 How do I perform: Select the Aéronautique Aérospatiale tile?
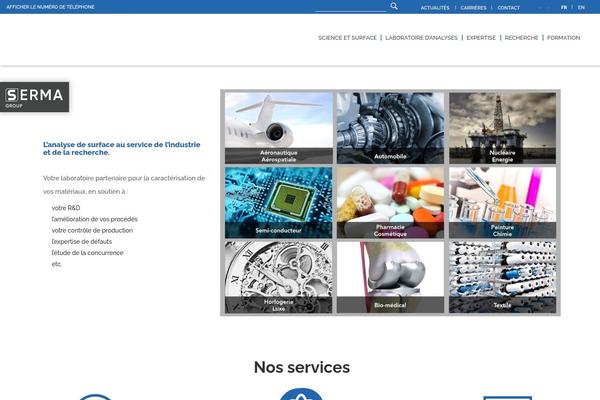(x=279, y=128)
